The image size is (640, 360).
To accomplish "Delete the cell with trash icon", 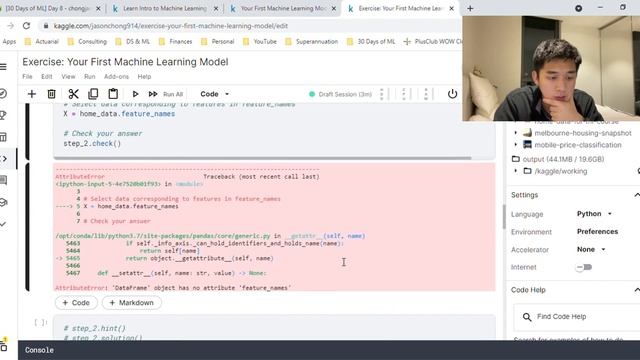I will 51,94.
